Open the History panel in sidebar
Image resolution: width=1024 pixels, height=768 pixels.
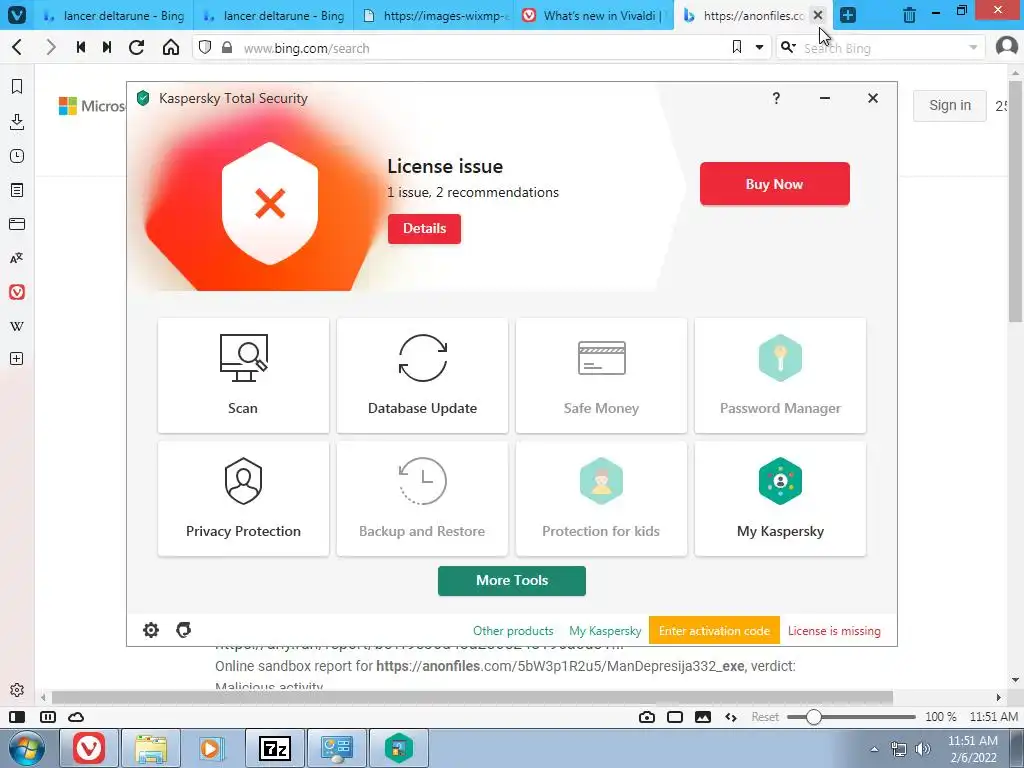[17, 156]
